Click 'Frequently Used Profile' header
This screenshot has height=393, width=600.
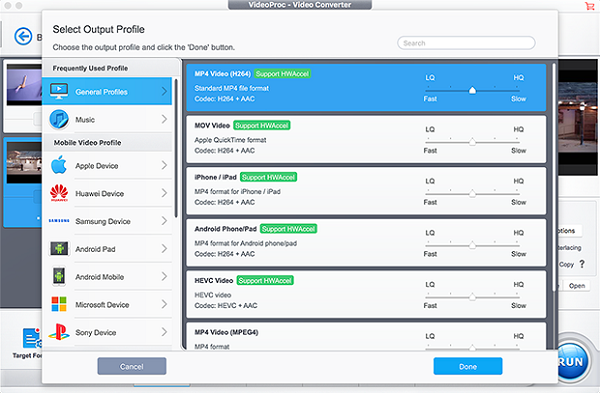click(90, 68)
